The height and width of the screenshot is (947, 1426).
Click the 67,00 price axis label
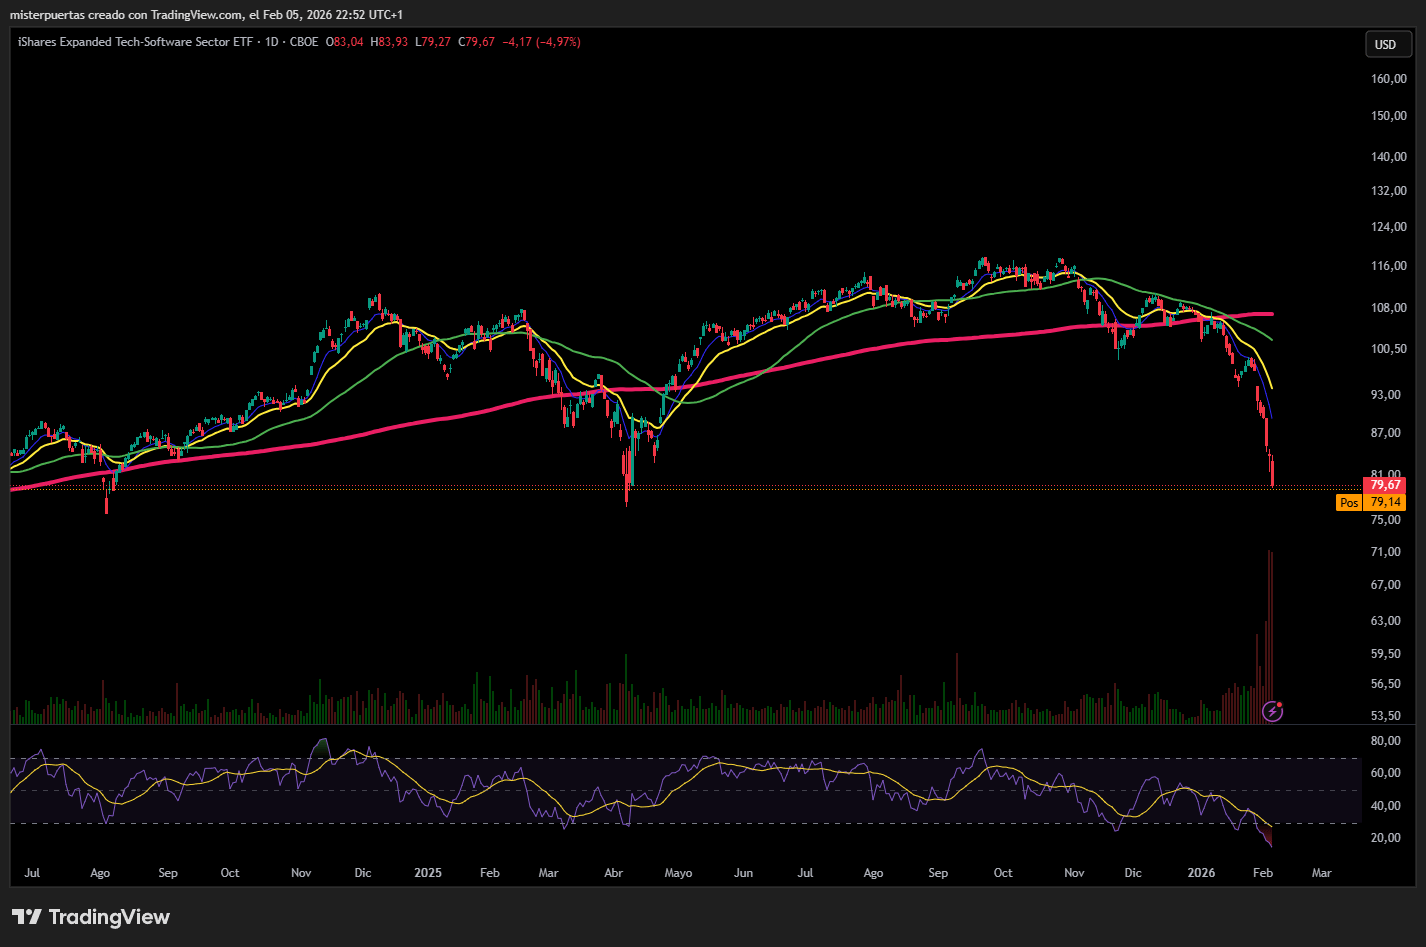(1386, 585)
